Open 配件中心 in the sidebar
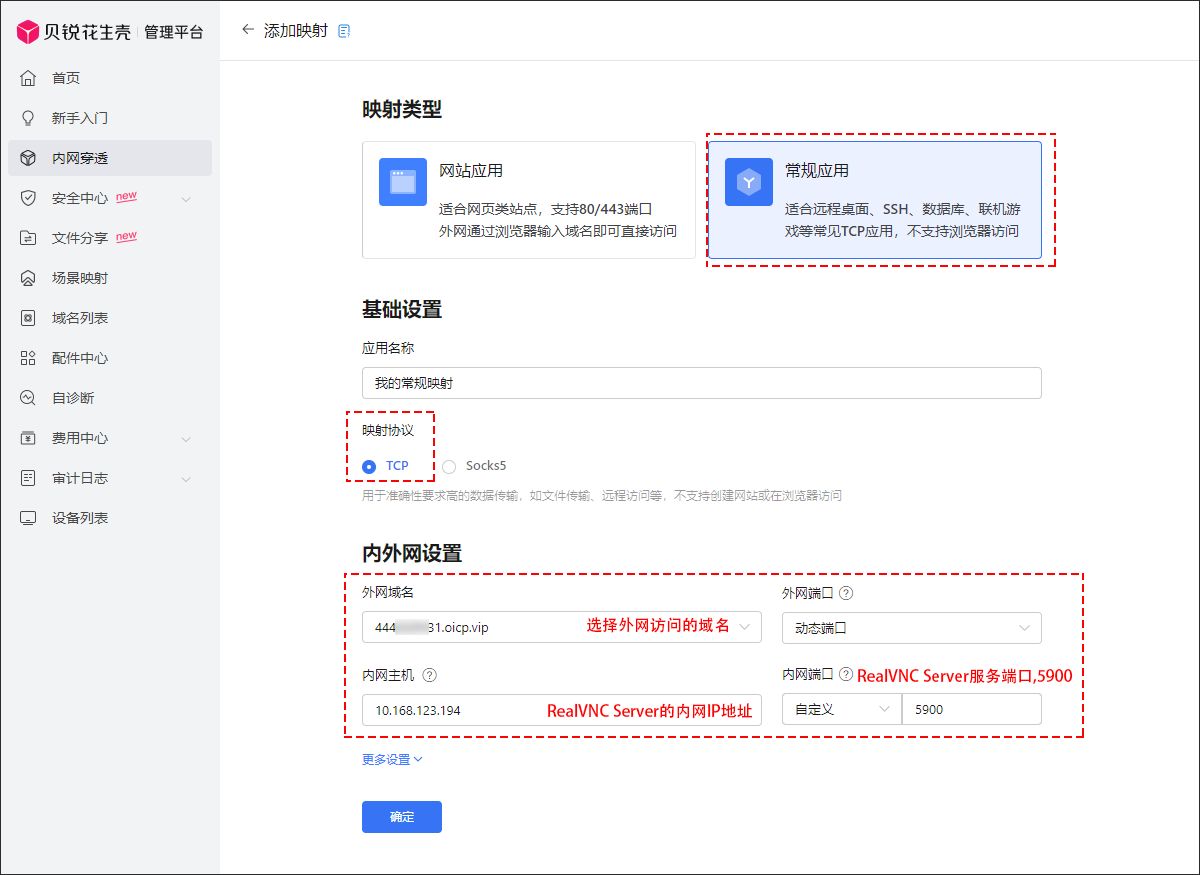This screenshot has height=875, width=1200. (x=110, y=358)
